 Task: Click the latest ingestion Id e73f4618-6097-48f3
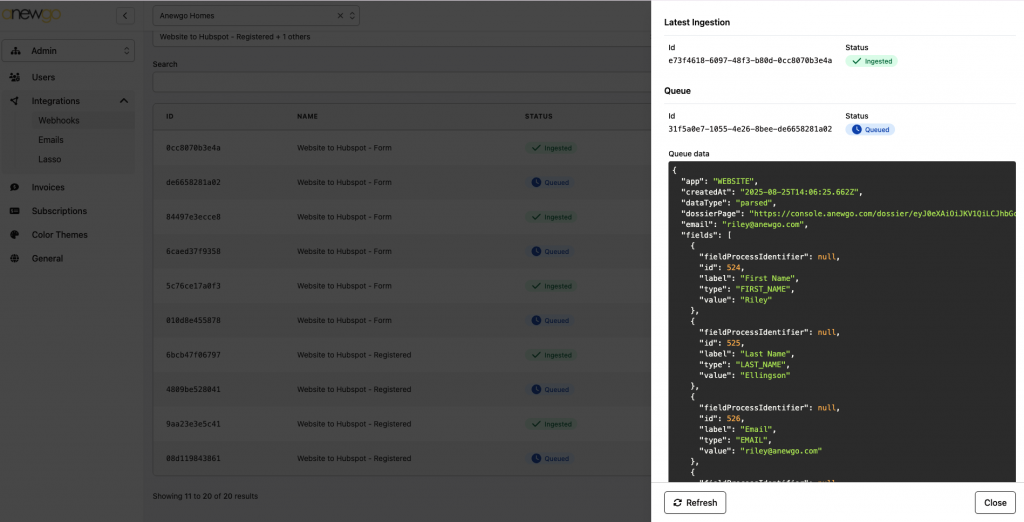click(750, 61)
